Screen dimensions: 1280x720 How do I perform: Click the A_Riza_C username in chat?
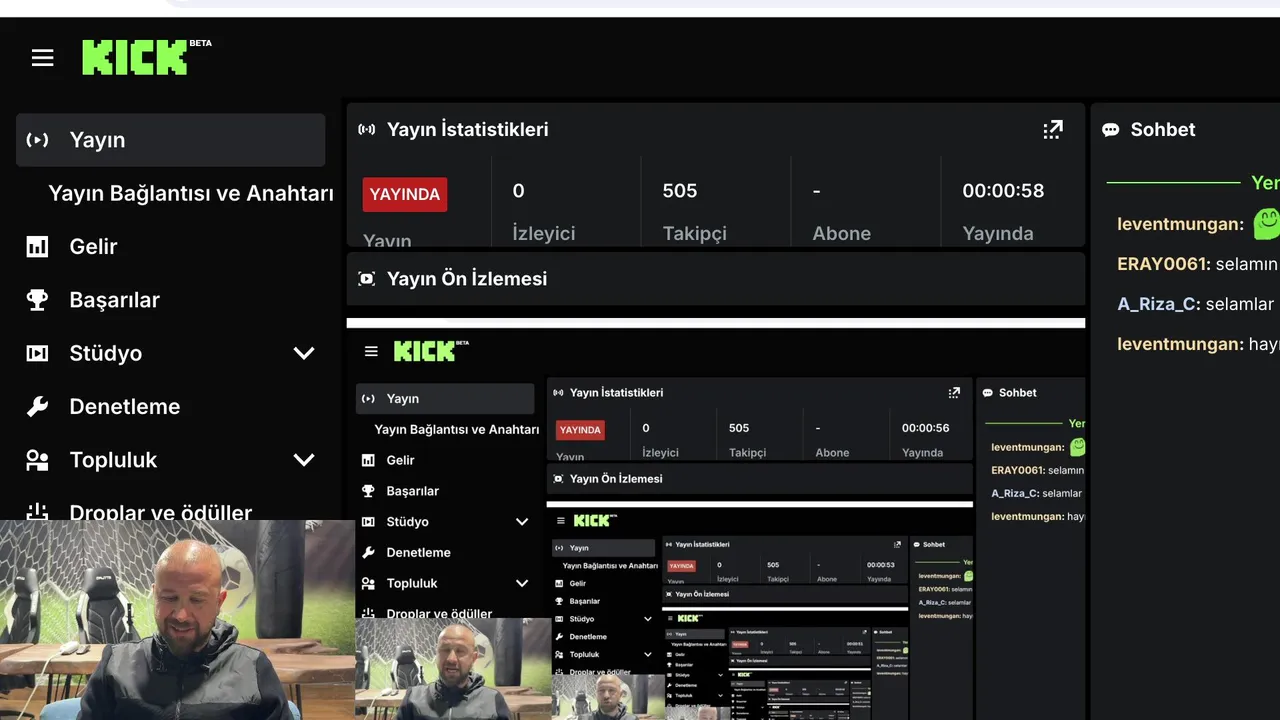tap(1158, 304)
